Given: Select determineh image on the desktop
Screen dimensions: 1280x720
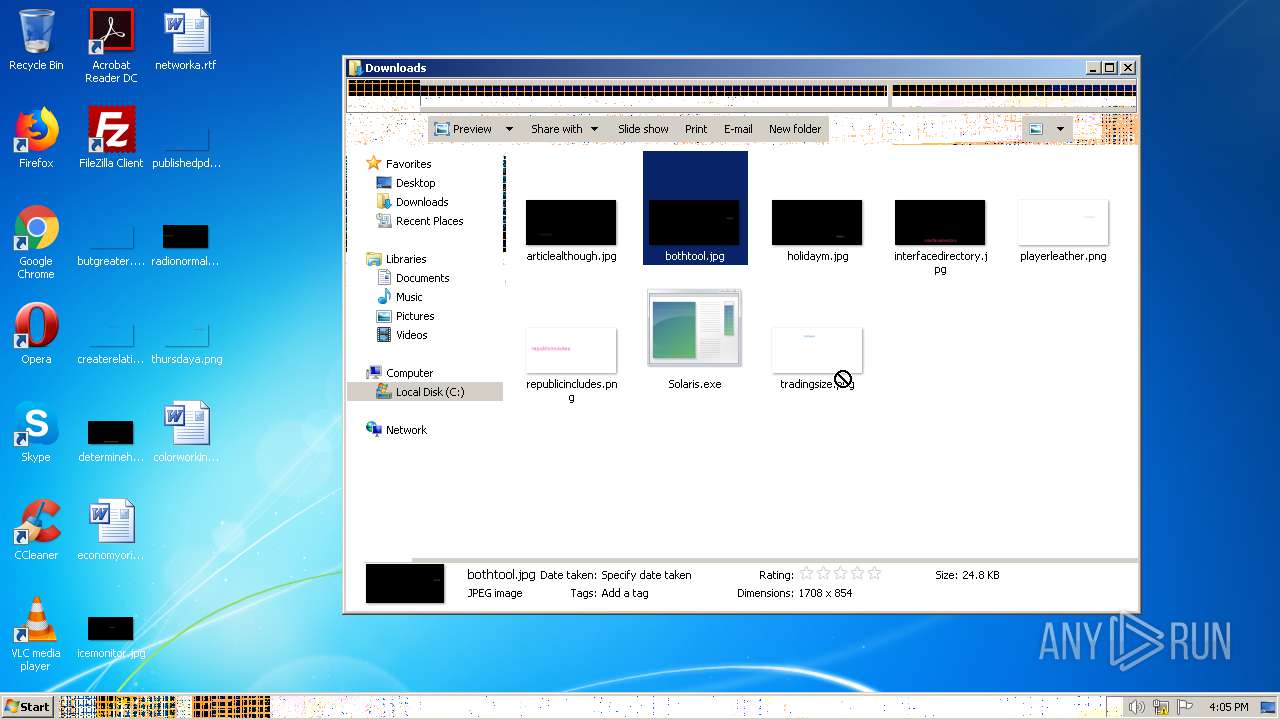Looking at the screenshot, I should click(111, 441).
